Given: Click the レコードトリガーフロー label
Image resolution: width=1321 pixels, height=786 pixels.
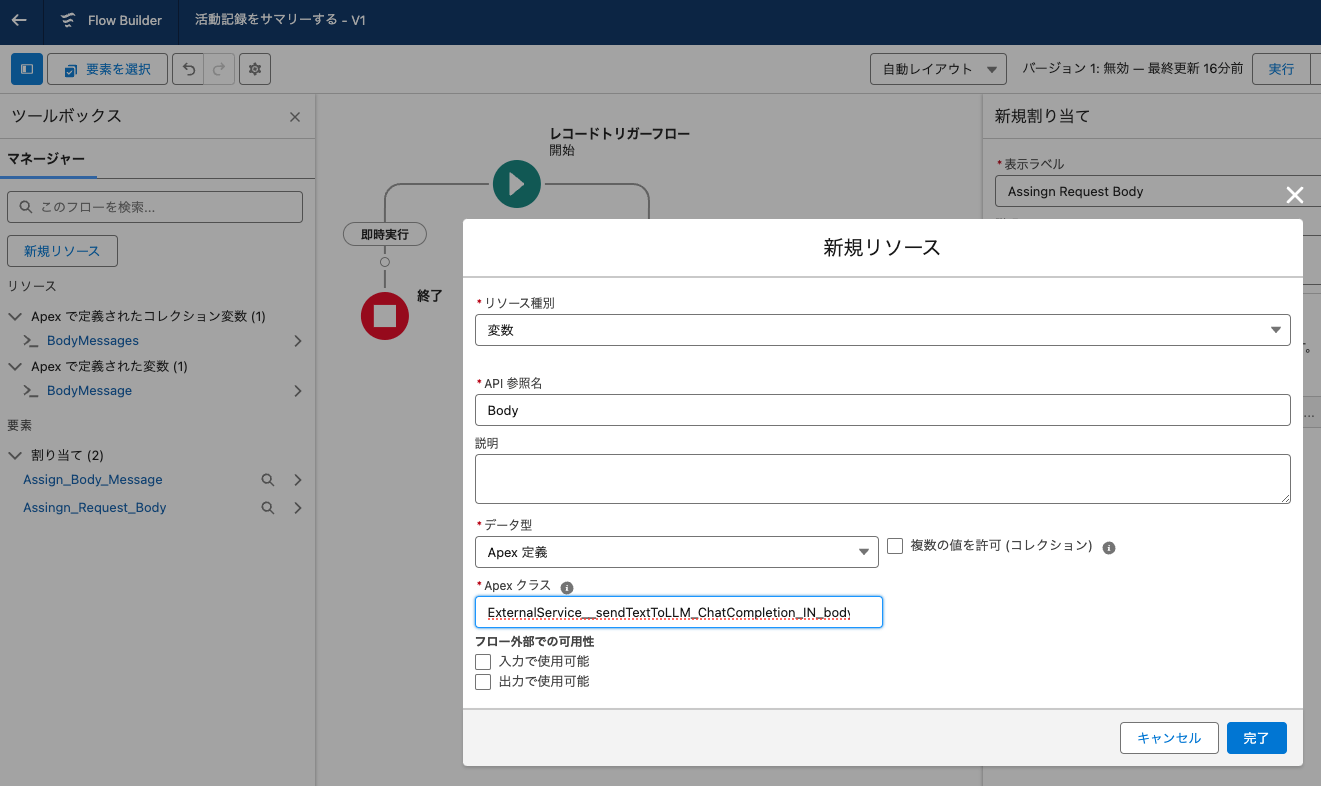Looking at the screenshot, I should click(x=620, y=133).
